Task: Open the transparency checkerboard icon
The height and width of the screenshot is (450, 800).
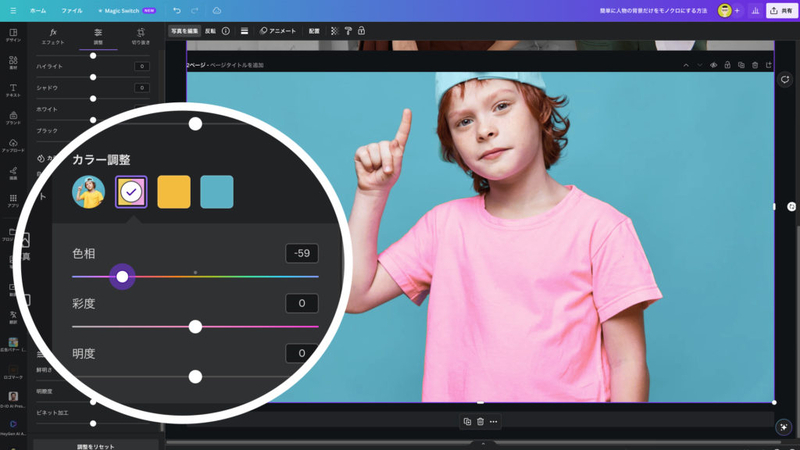Action: [335, 31]
